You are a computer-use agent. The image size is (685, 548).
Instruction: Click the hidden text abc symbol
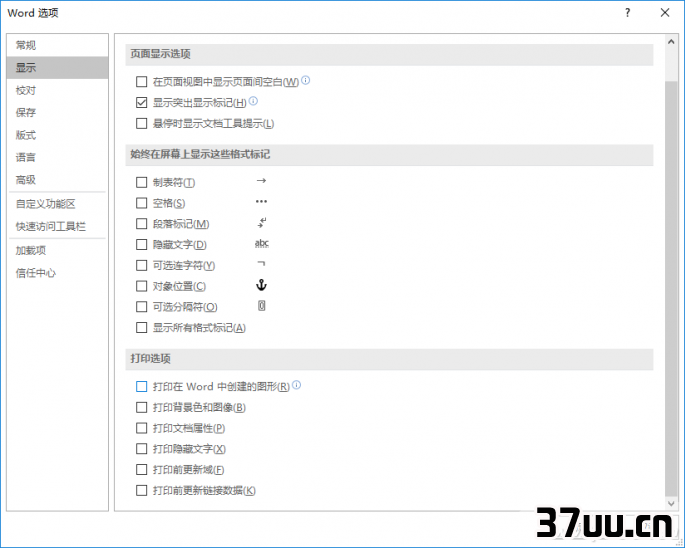pos(262,243)
